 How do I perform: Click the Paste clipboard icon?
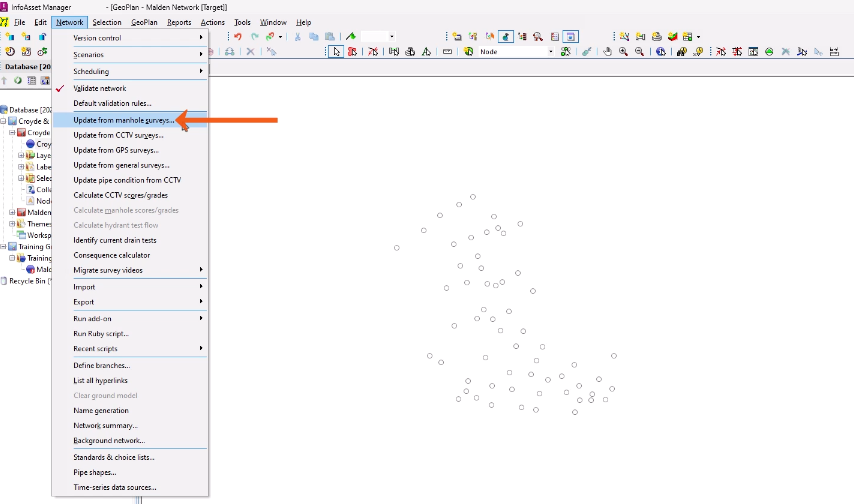330,37
